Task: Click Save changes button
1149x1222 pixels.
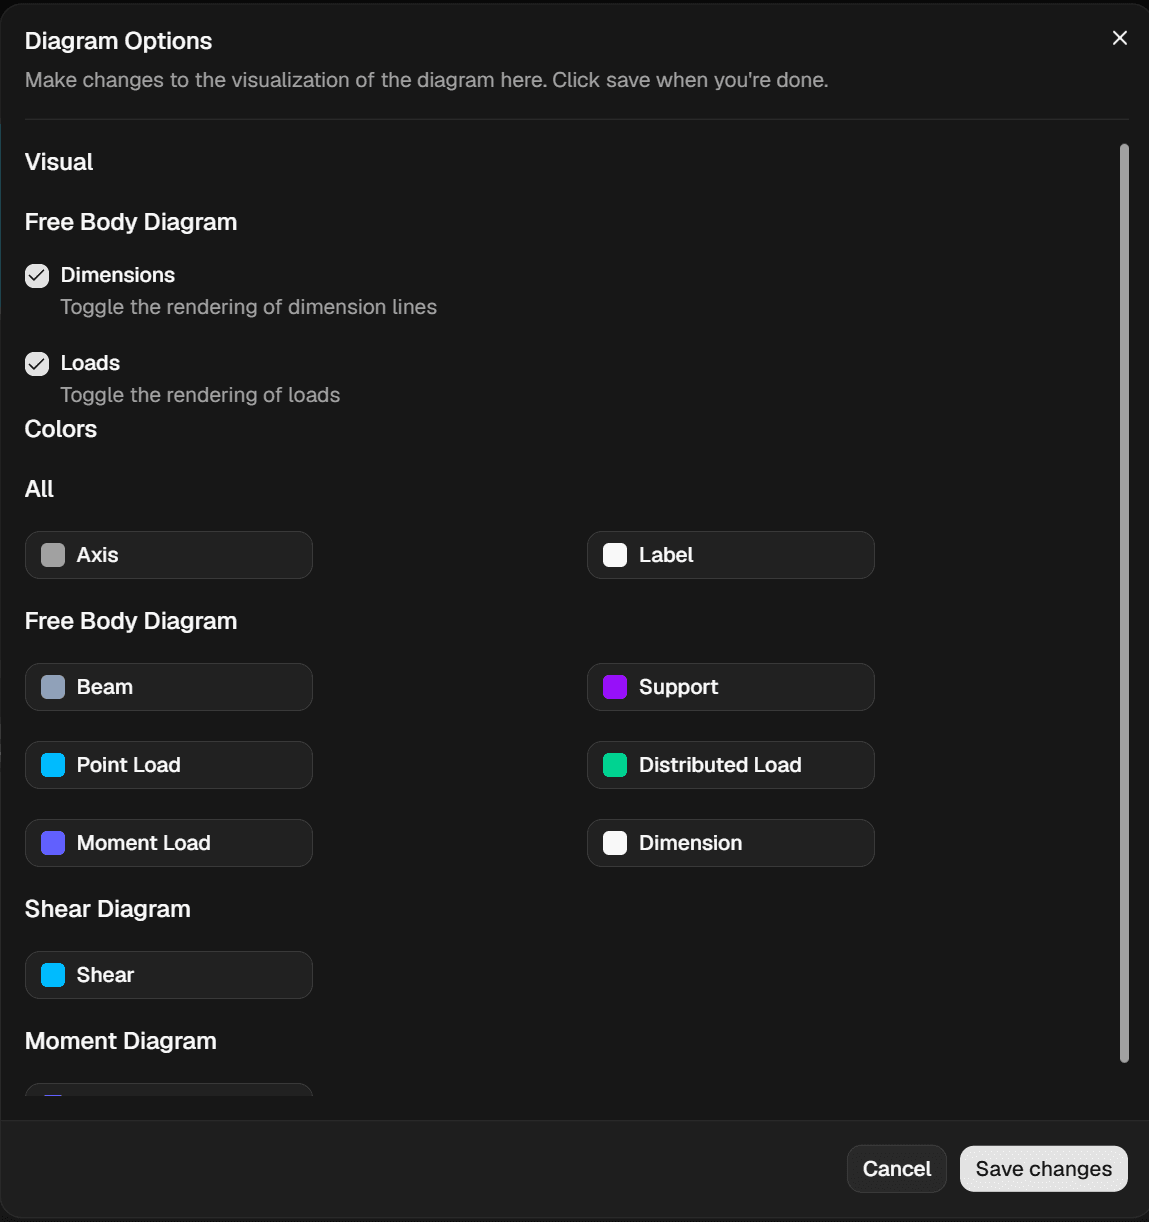Action: pos(1044,1169)
